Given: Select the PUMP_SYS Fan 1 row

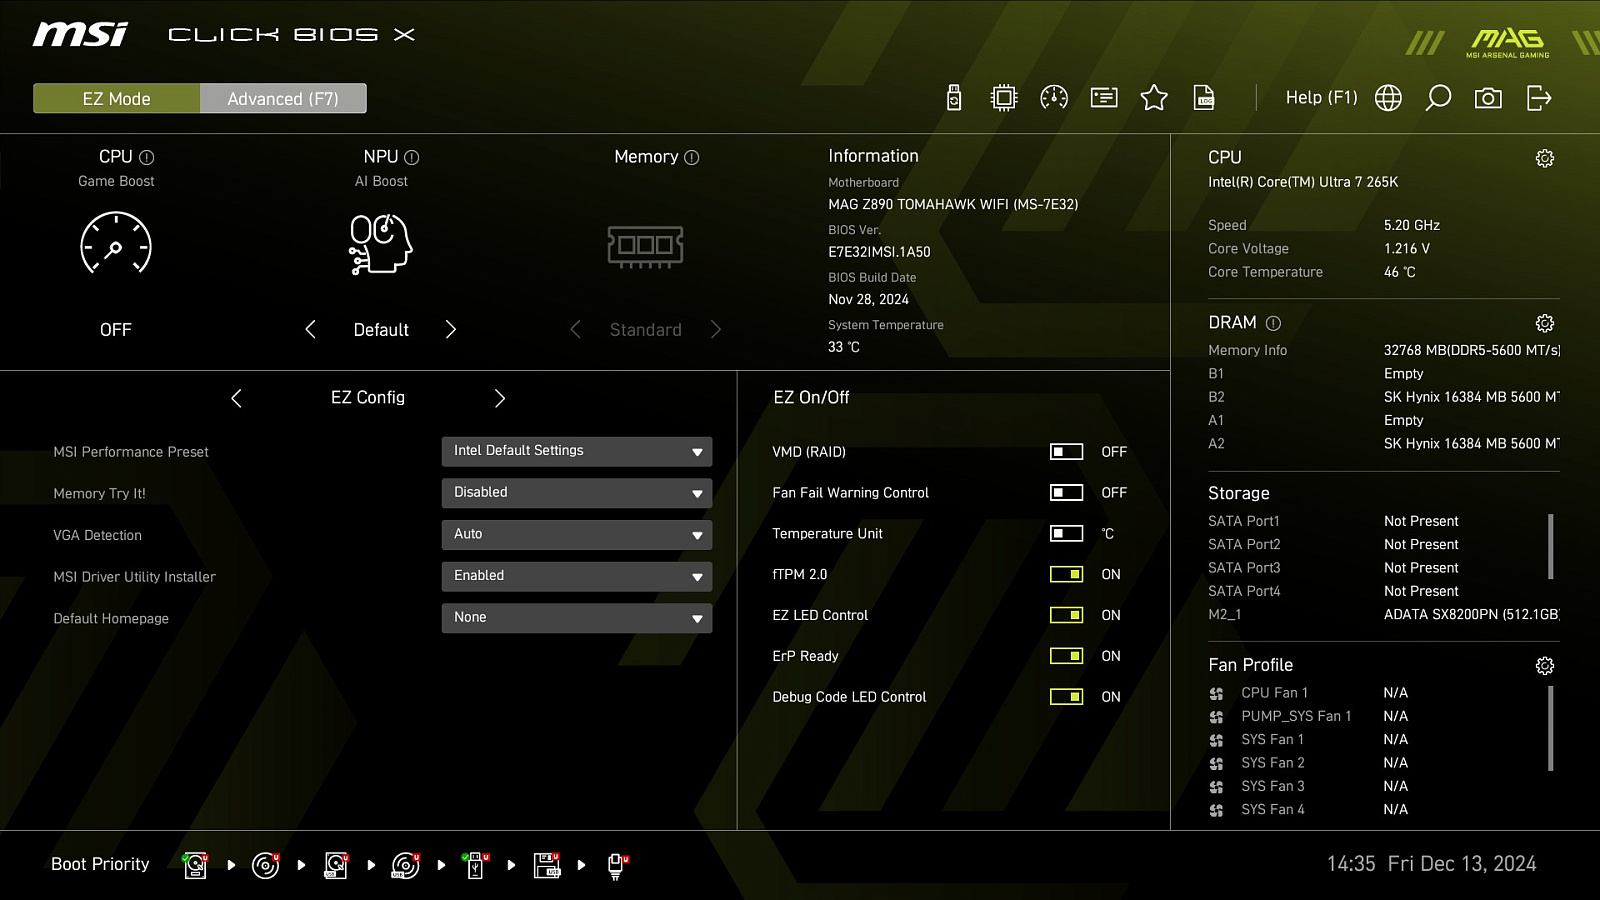Looking at the screenshot, I should (1308, 716).
